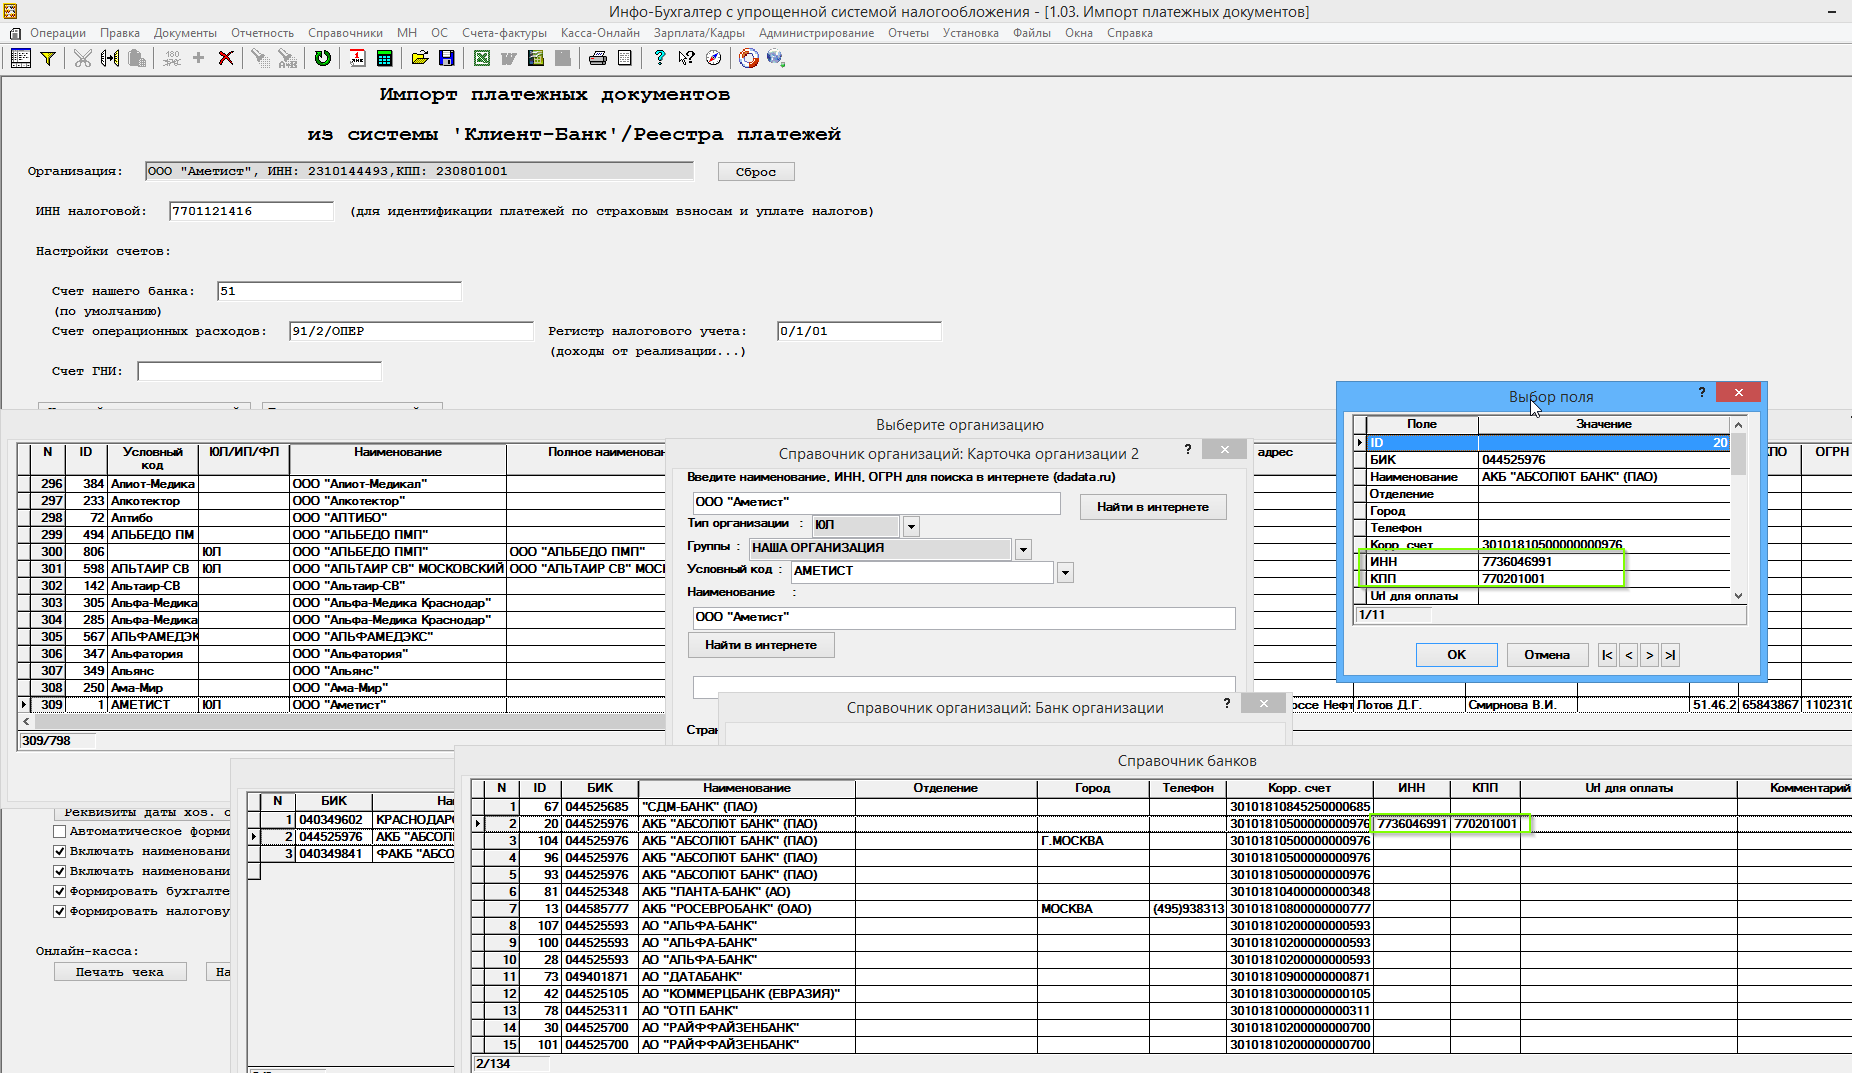1852x1073 pixels.
Task: Go to previous record in Выбор поля
Action: click(x=1628, y=655)
